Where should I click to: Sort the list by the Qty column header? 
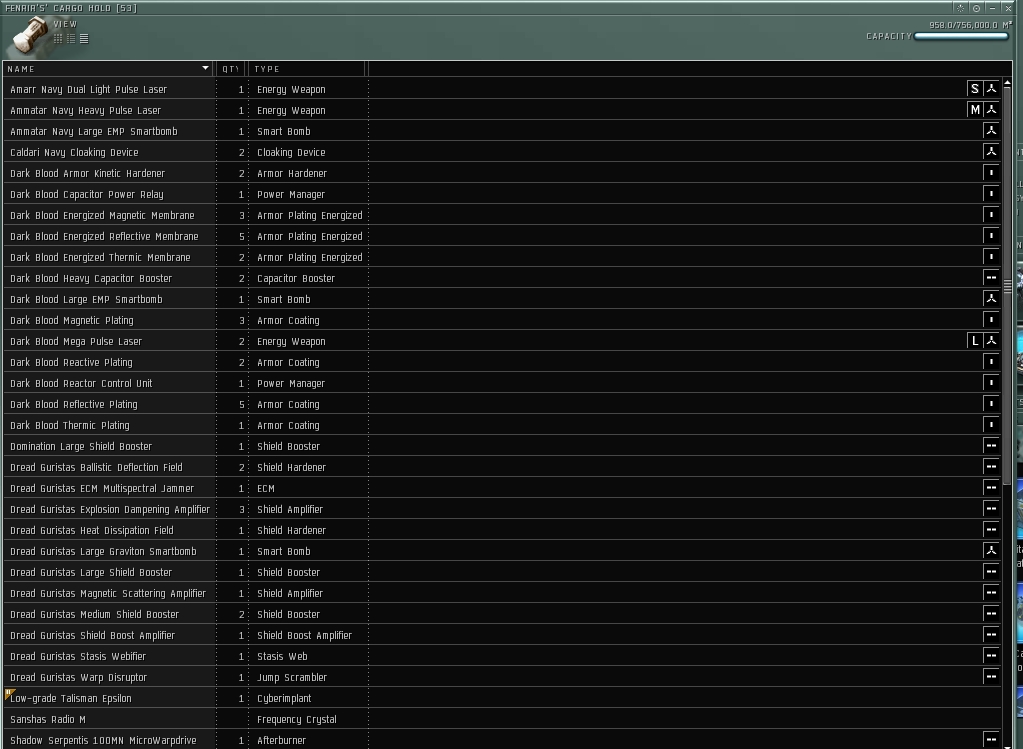pyautogui.click(x=231, y=69)
